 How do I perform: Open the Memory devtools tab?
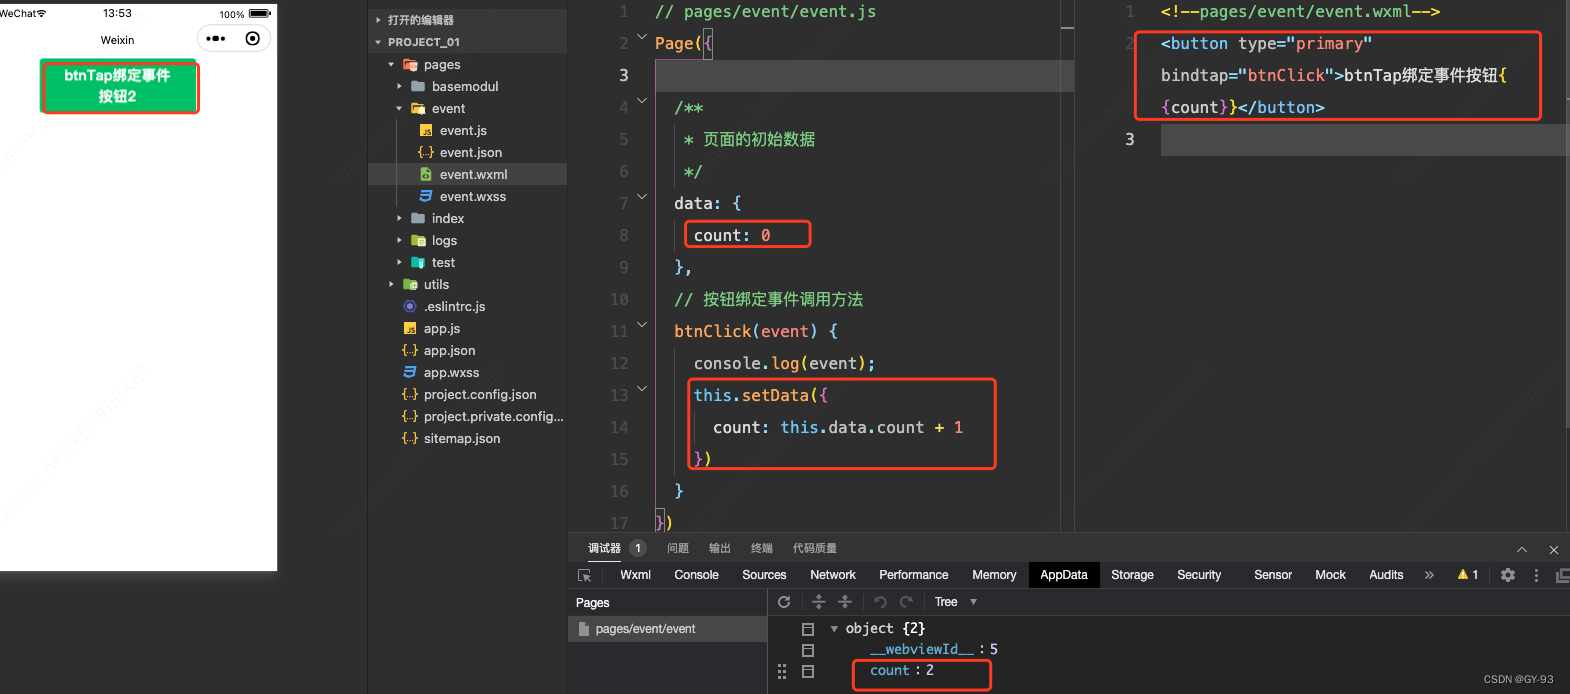click(994, 575)
